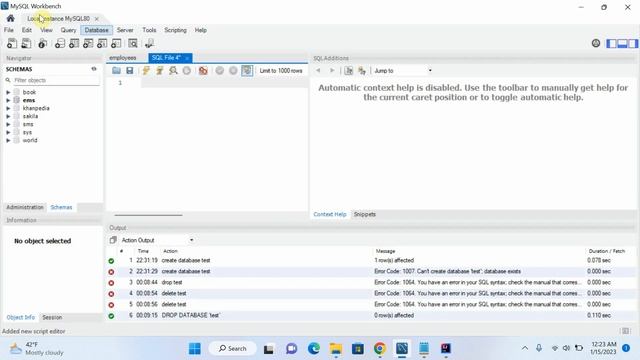Open the File menu

[x=9, y=30]
